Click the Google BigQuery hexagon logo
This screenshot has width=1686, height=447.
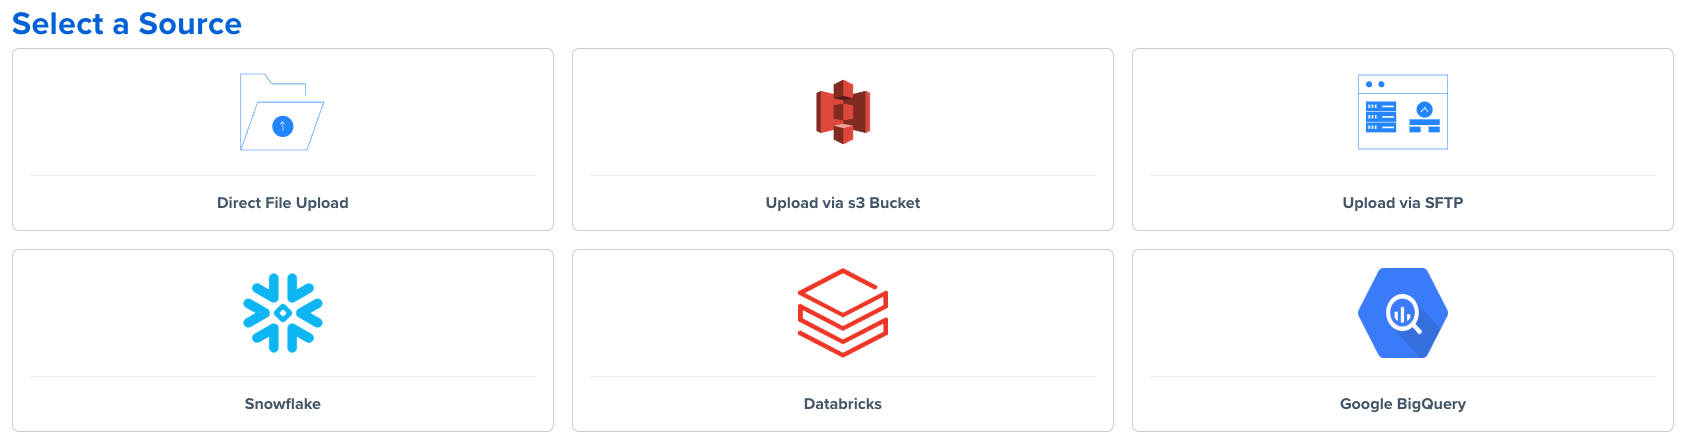(x=1402, y=313)
